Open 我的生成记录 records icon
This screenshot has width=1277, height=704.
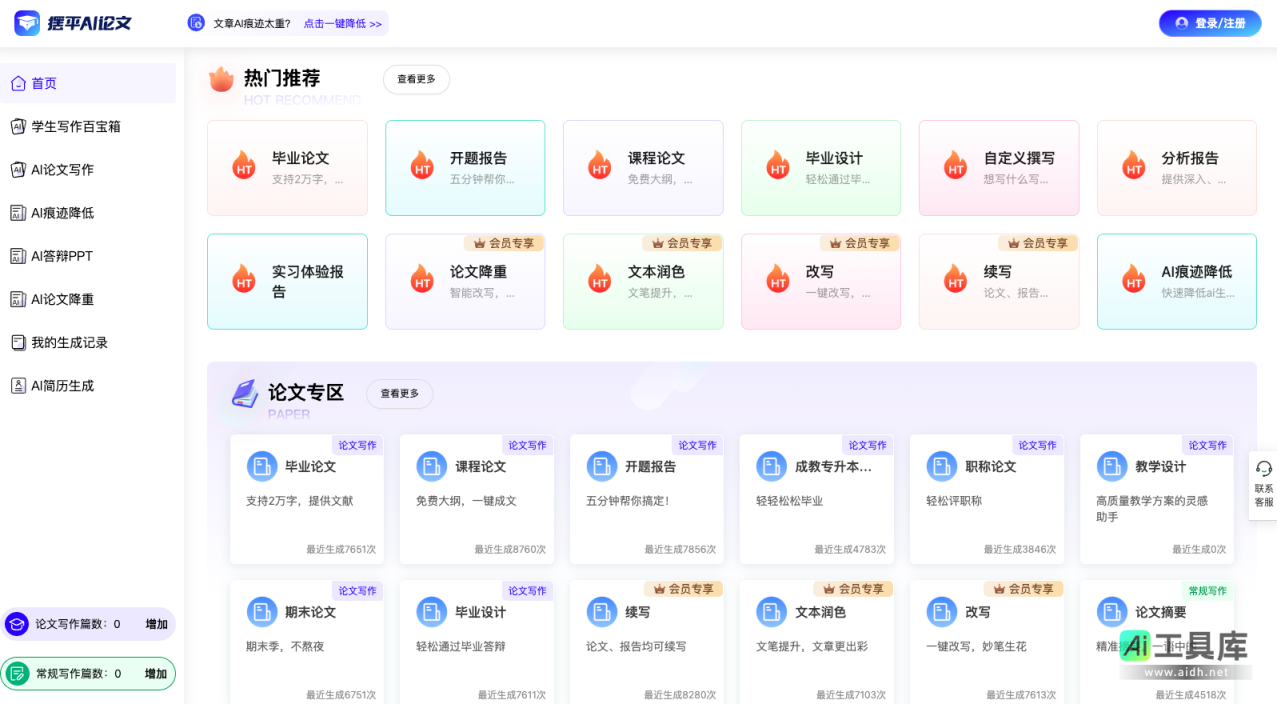click(17, 341)
